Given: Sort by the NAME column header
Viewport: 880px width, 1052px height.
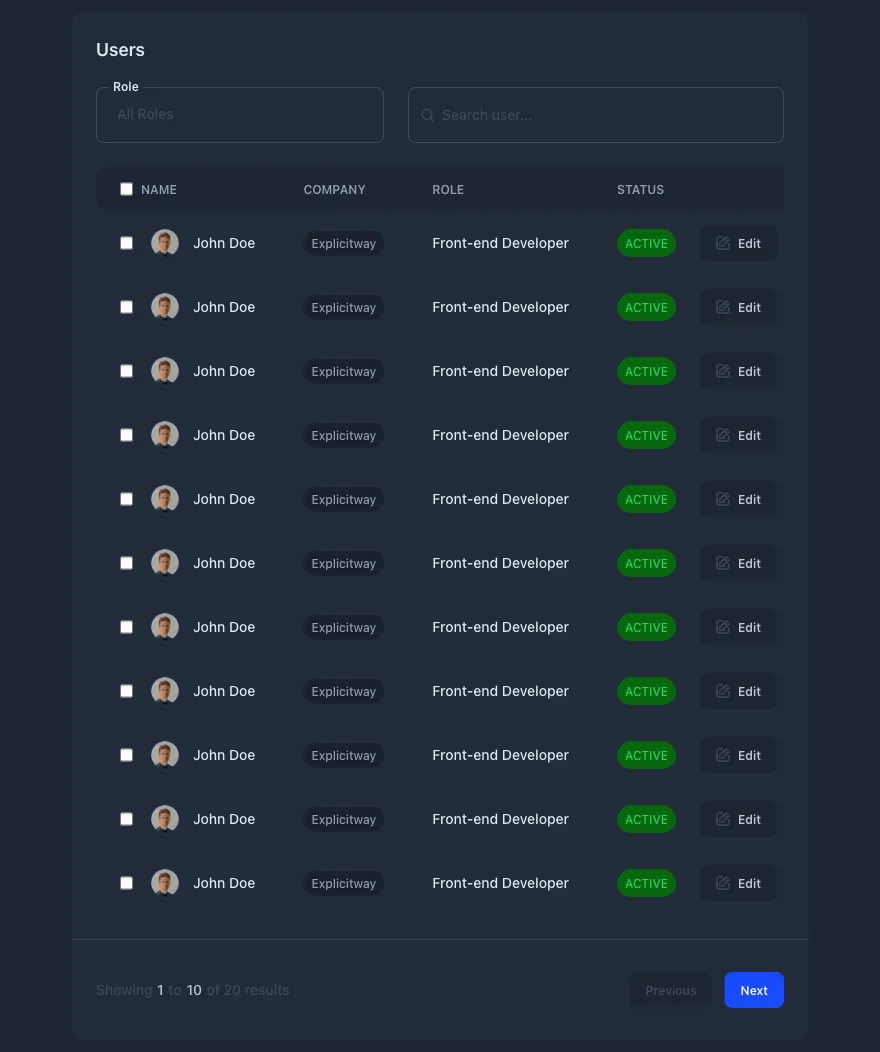Looking at the screenshot, I should click(159, 189).
